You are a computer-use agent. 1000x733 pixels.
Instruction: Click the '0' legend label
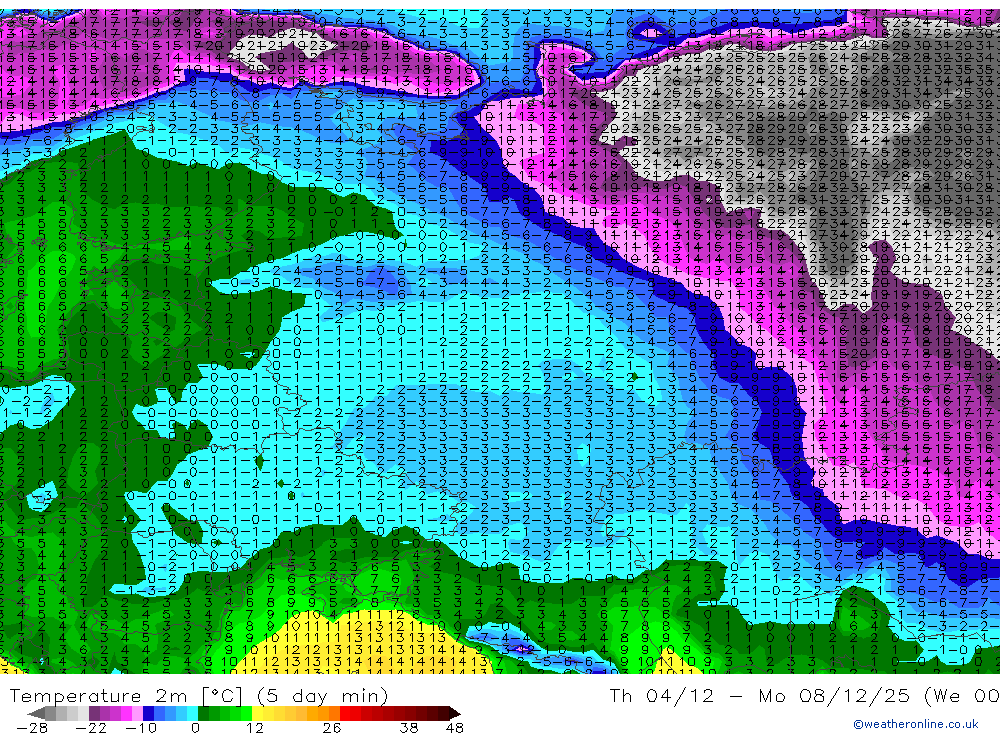pyautogui.click(x=196, y=728)
